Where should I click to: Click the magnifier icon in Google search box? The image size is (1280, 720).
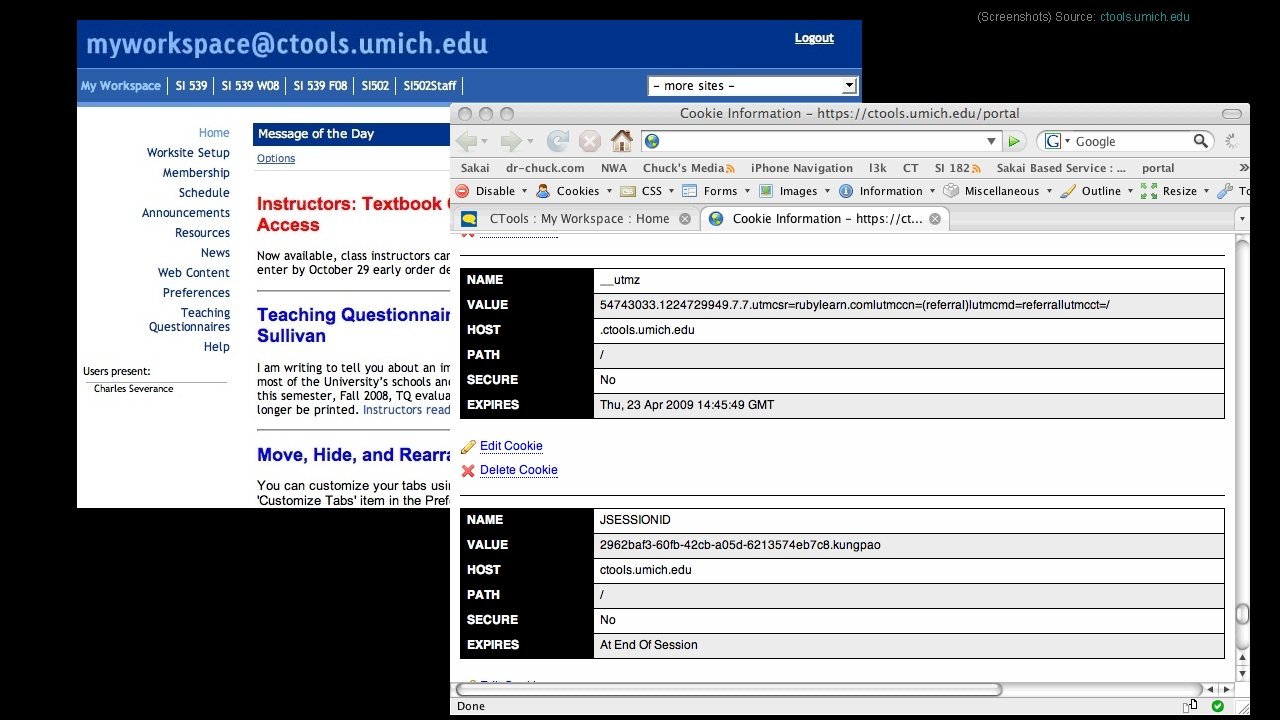coord(1201,141)
